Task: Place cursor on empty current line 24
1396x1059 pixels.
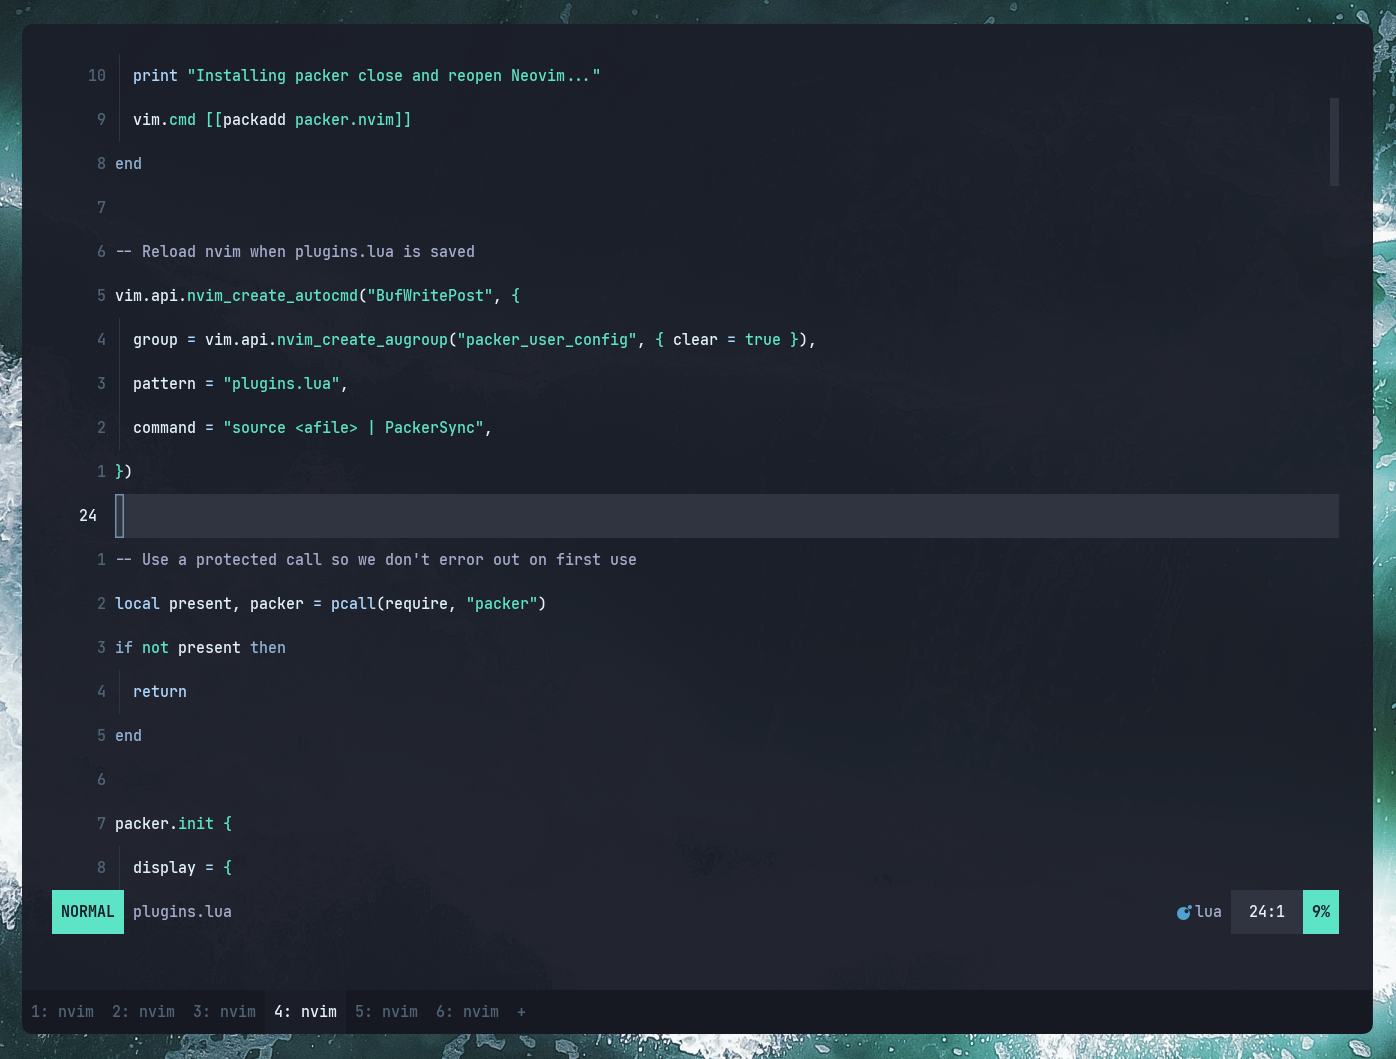Action: [x=700, y=516]
